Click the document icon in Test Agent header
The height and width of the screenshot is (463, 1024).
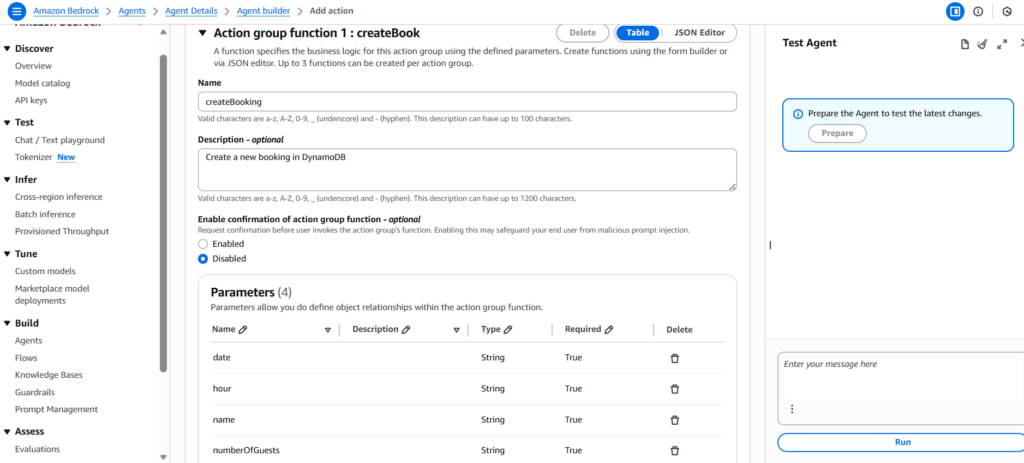(x=964, y=44)
